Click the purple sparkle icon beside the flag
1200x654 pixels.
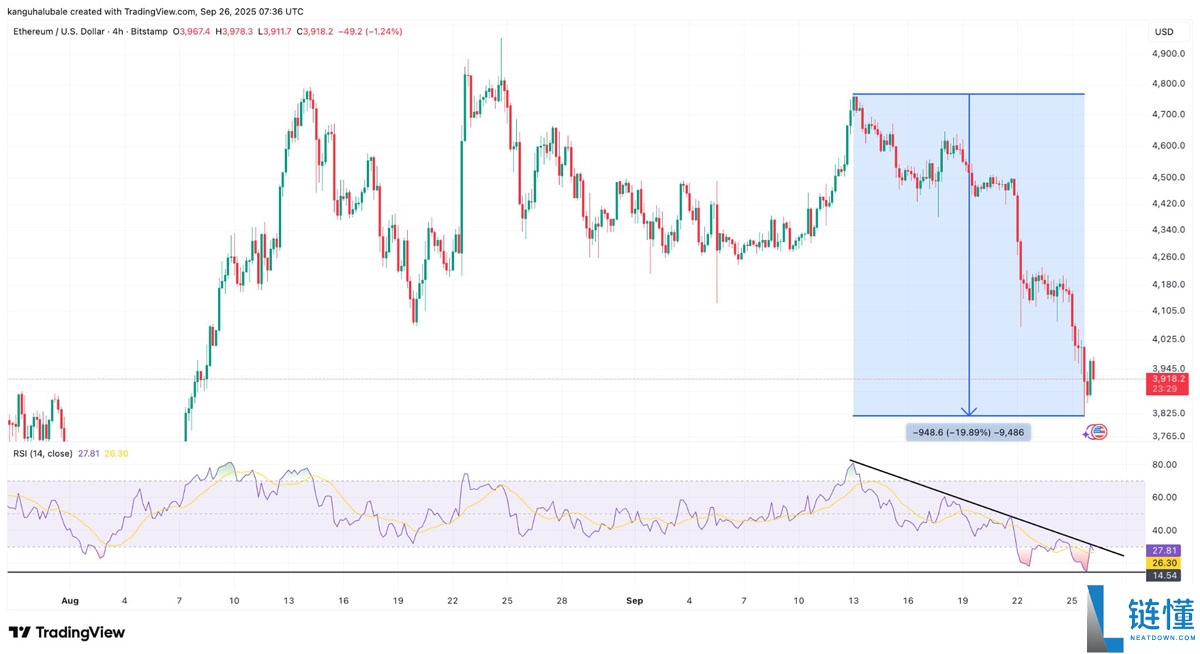point(1088,433)
